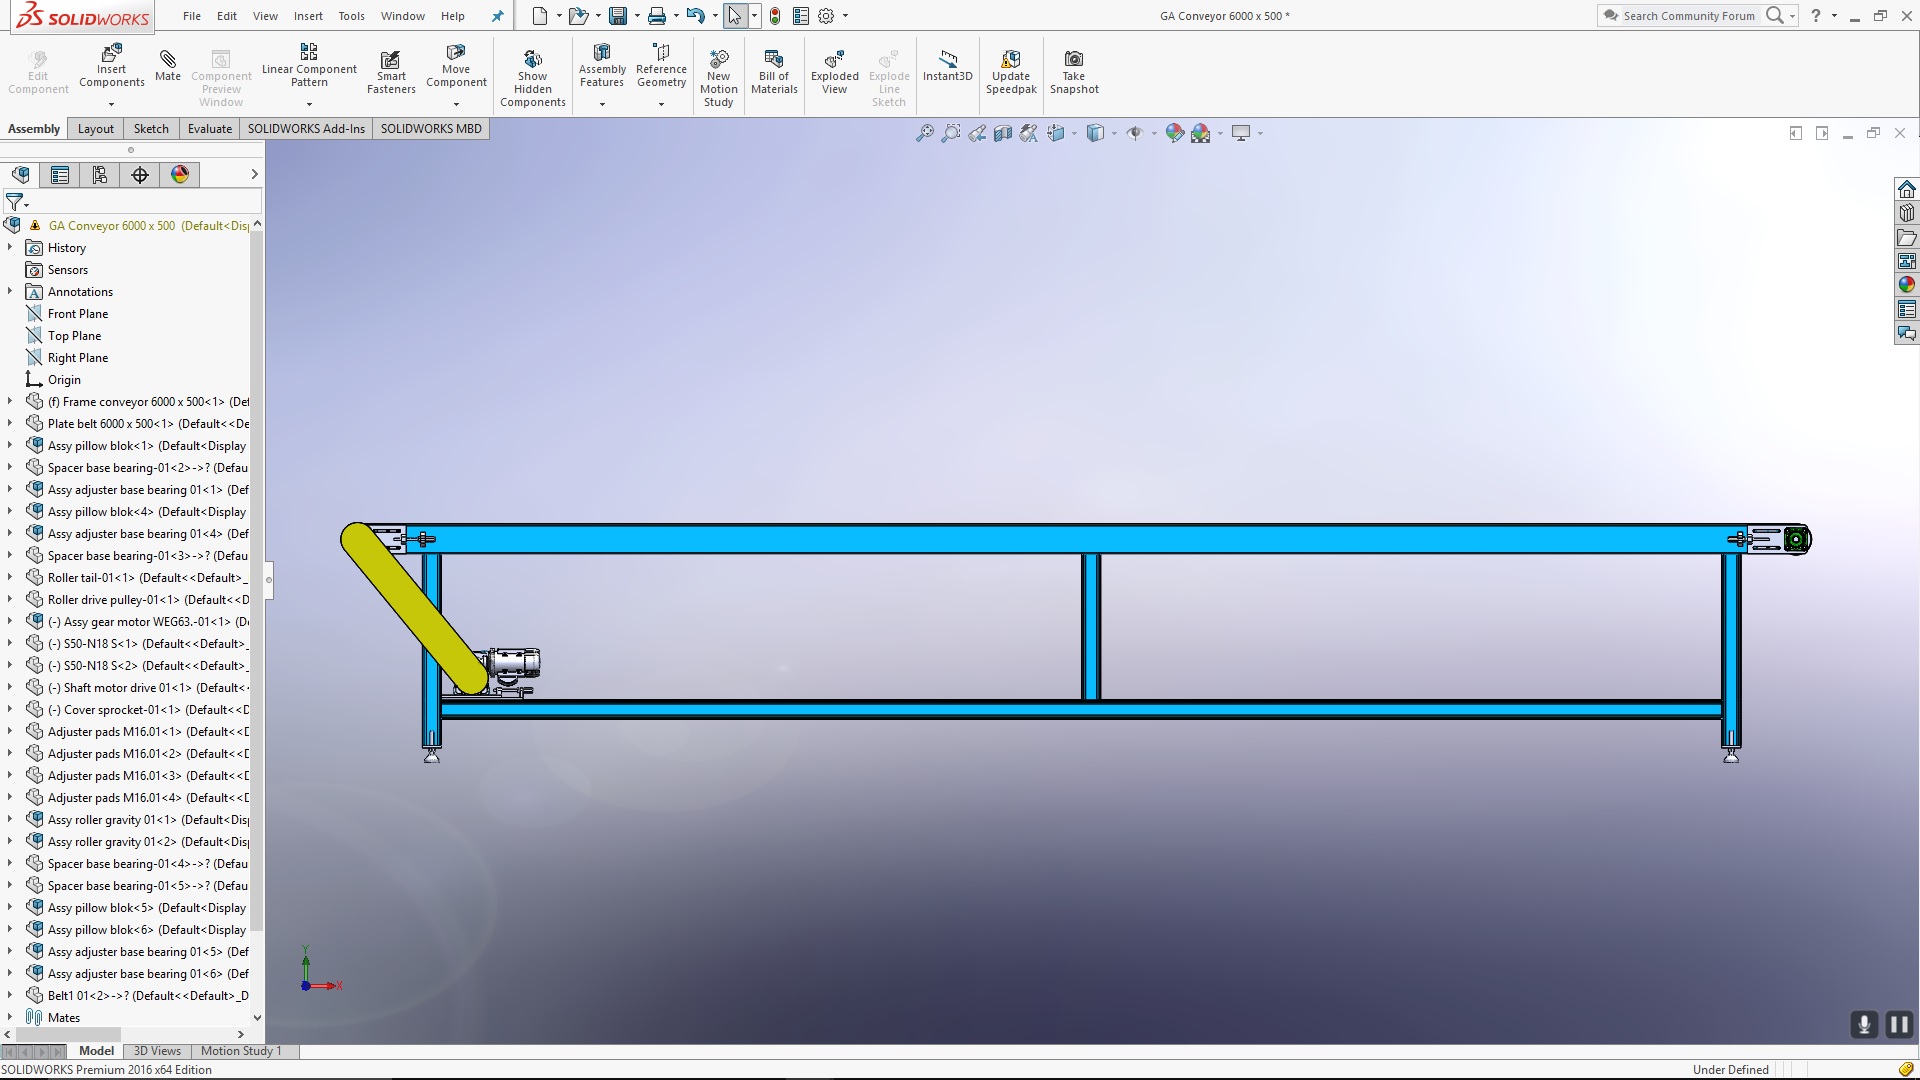Expand the History node
This screenshot has height=1080, width=1920.
[x=10, y=247]
